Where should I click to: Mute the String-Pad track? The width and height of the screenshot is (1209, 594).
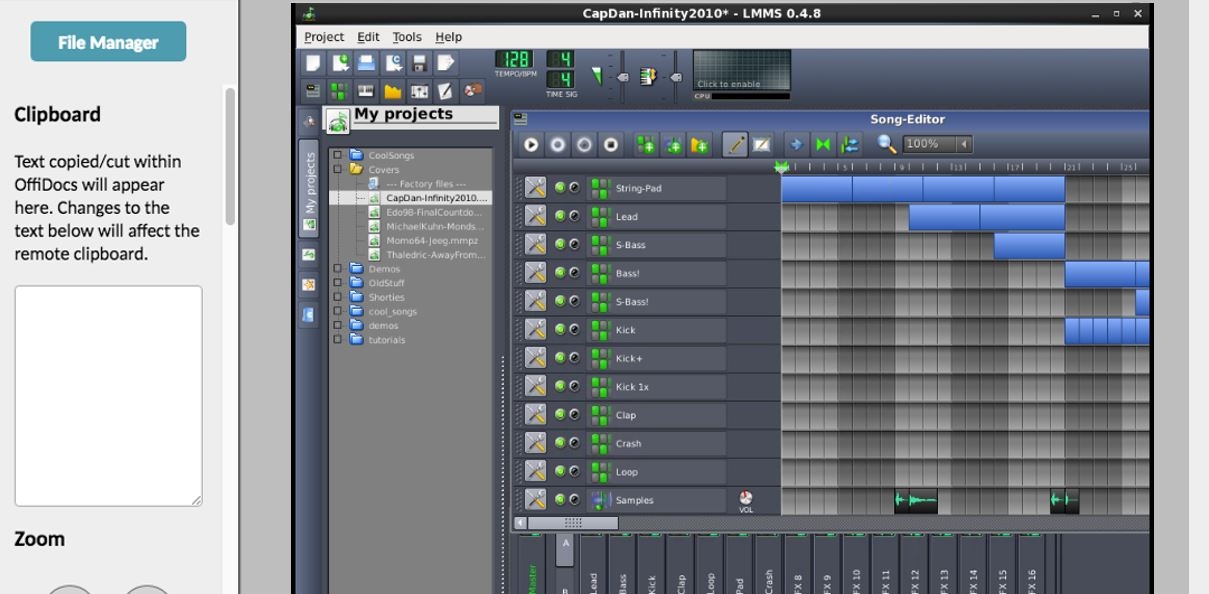[562, 188]
